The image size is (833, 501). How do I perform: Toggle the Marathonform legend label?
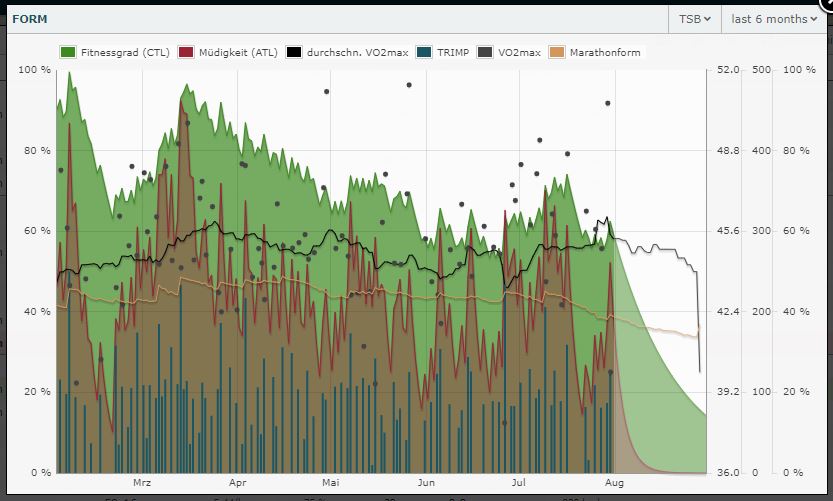pos(603,52)
